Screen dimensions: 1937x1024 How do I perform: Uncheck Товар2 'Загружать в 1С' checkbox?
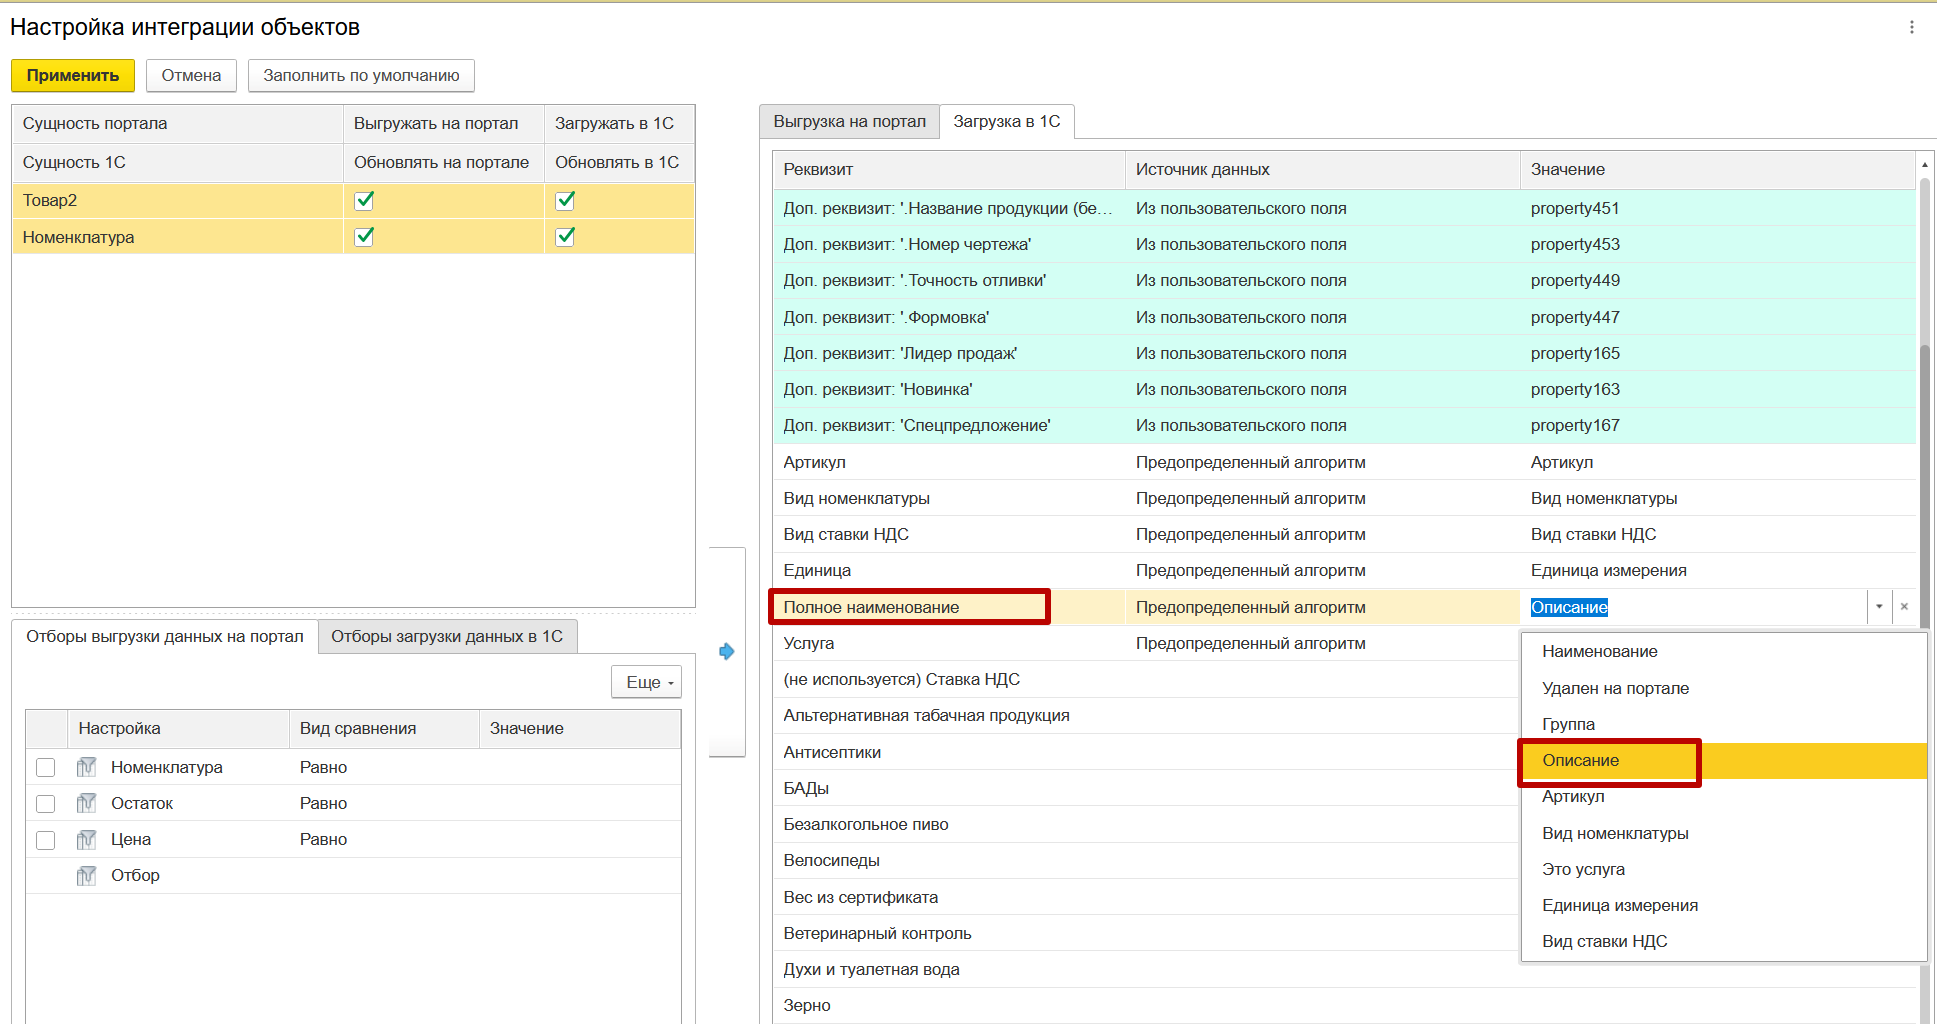point(565,200)
